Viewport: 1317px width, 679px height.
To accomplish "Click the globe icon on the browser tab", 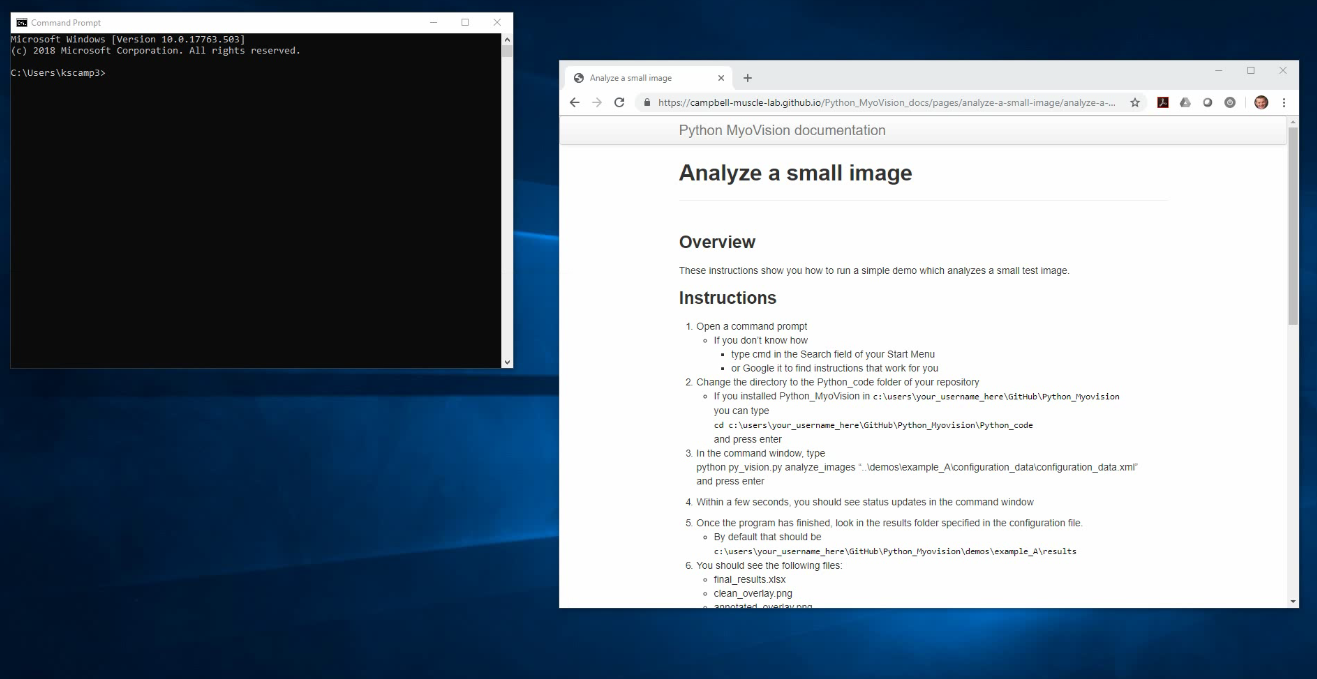I will point(578,77).
